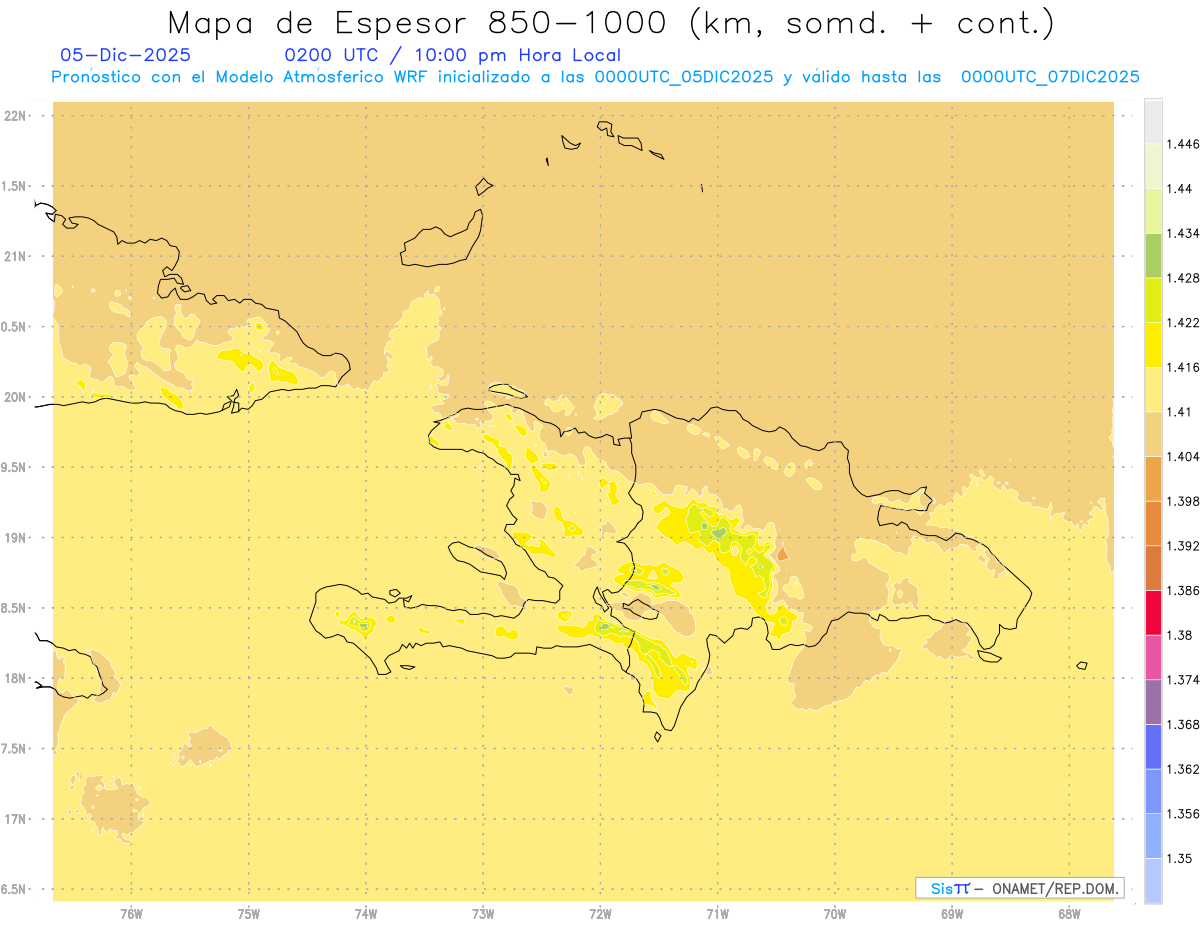Screen dimensions: 1200x927
Task: Select legend swatch between 1.35 and 1.356
Action: [x=1153, y=836]
